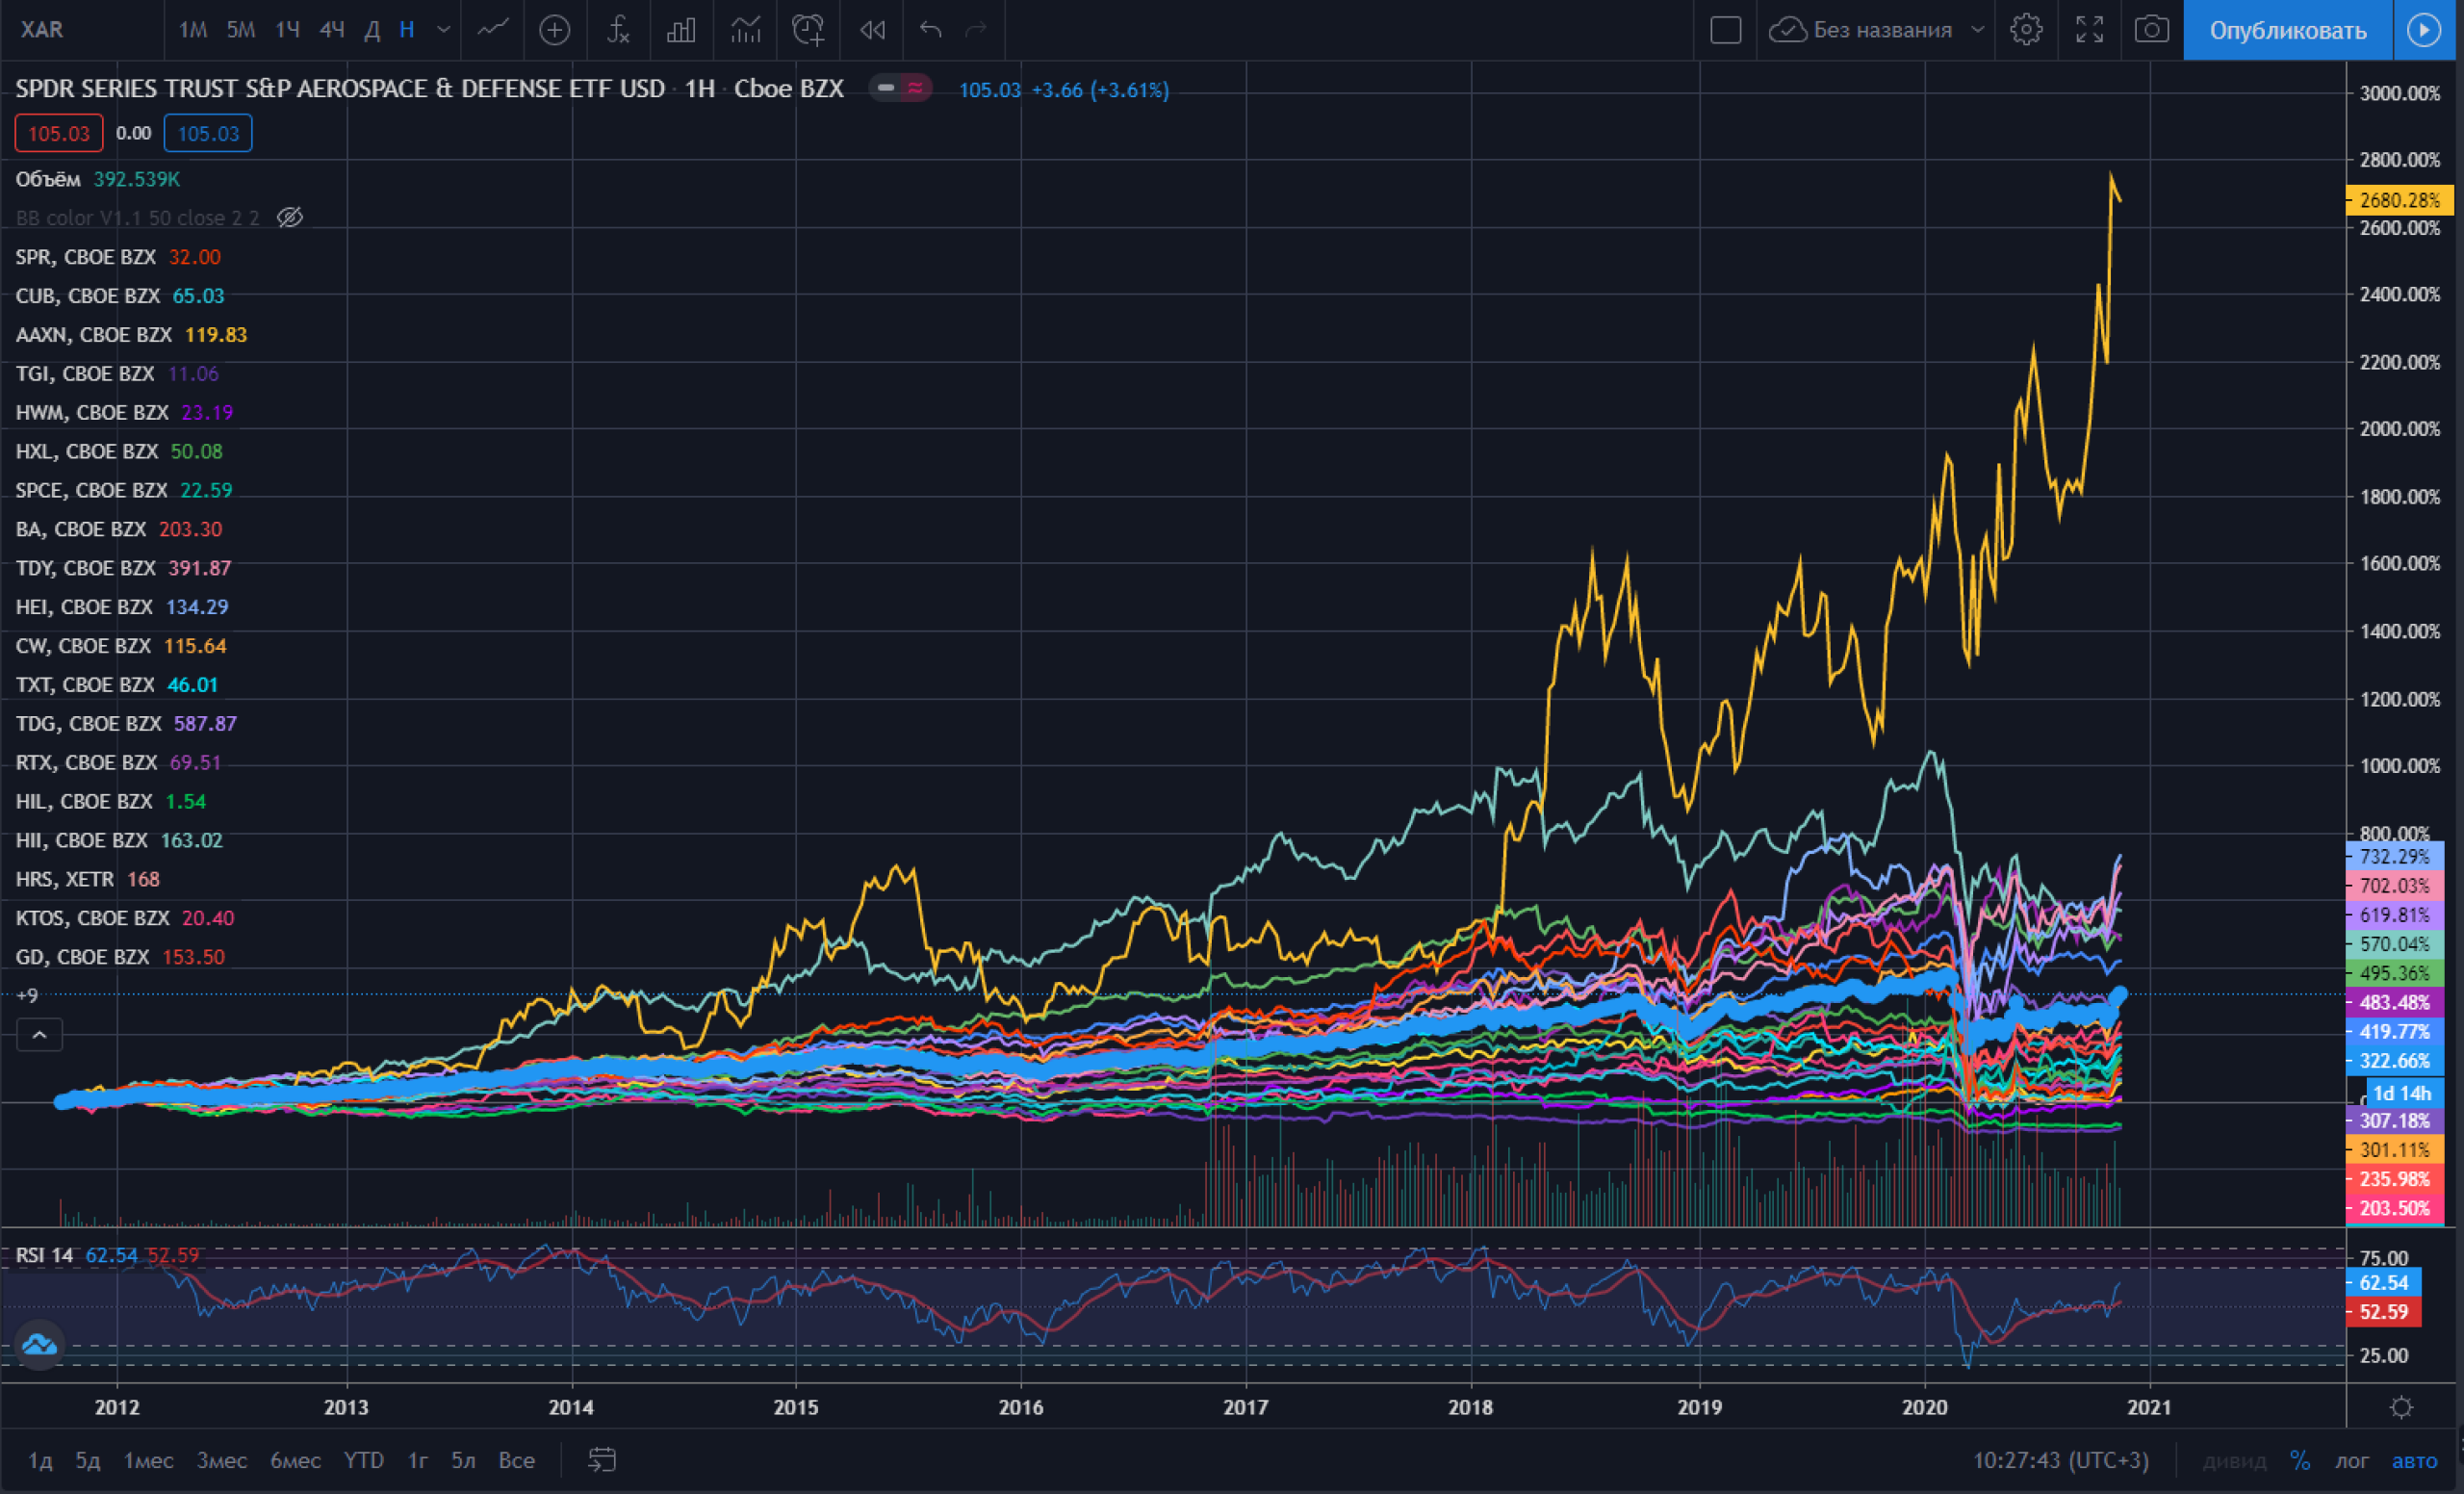Click the XAR symbol search field
This screenshot has height=1494, width=2464.
click(x=82, y=30)
